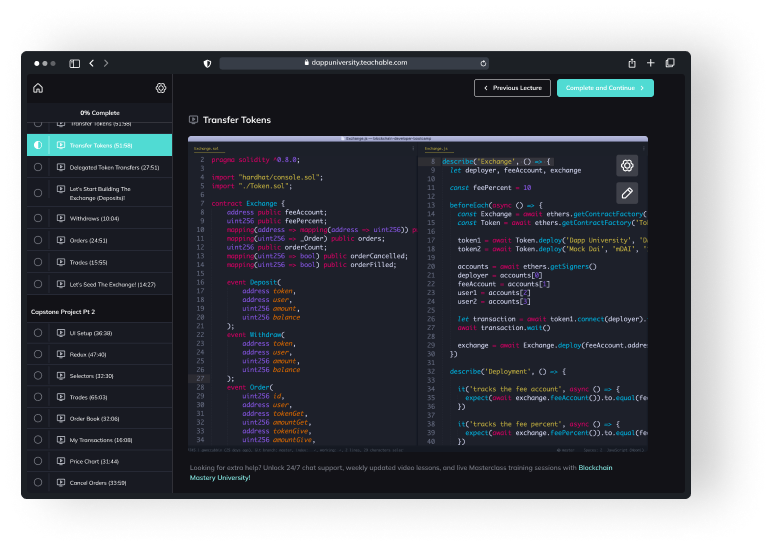Select the Order Book lecture

(x=95, y=419)
